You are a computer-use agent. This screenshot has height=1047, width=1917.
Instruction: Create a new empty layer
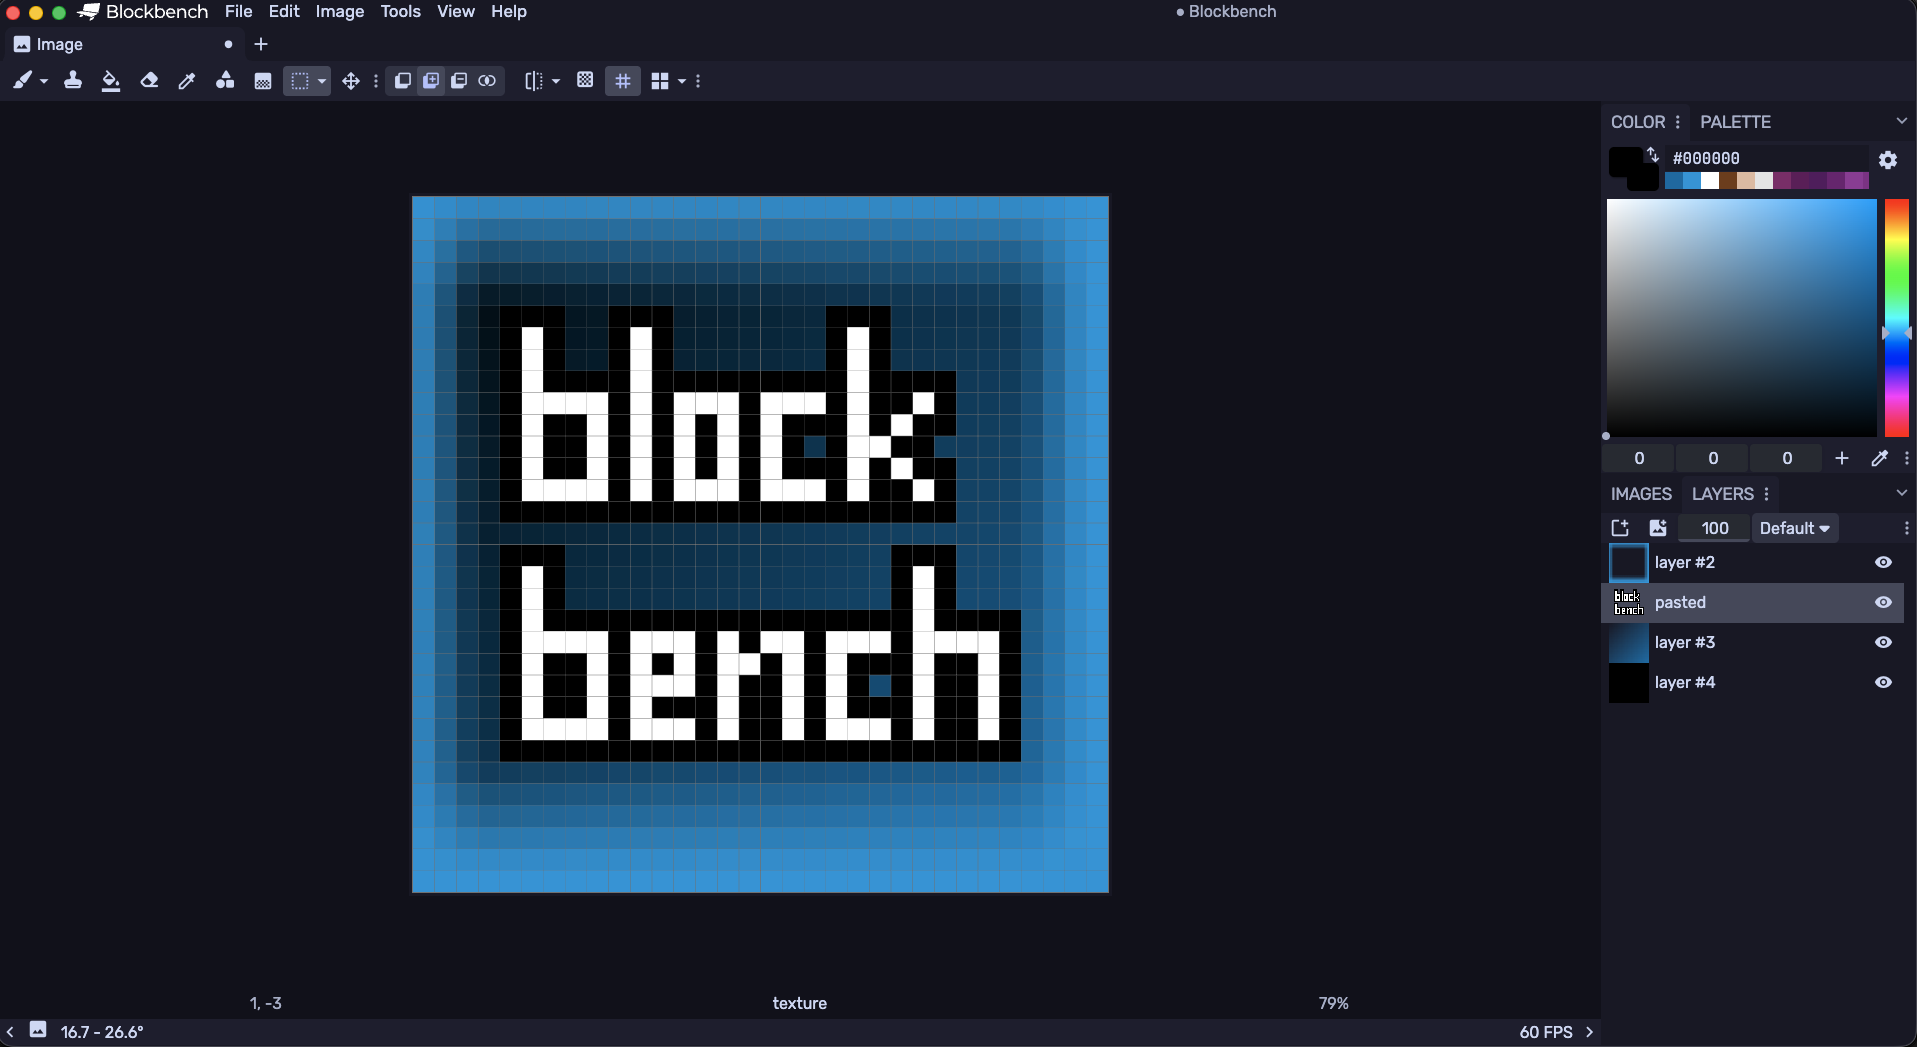coord(1620,528)
